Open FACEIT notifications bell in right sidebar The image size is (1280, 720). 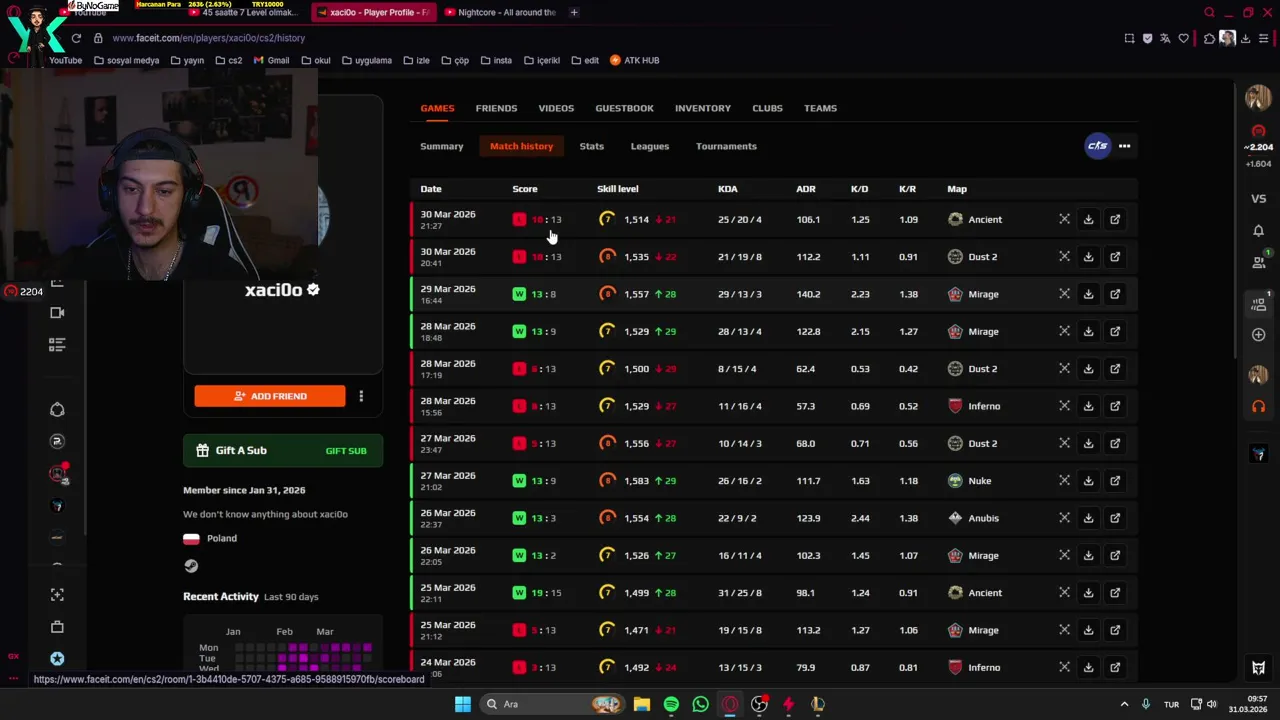coord(1258,231)
